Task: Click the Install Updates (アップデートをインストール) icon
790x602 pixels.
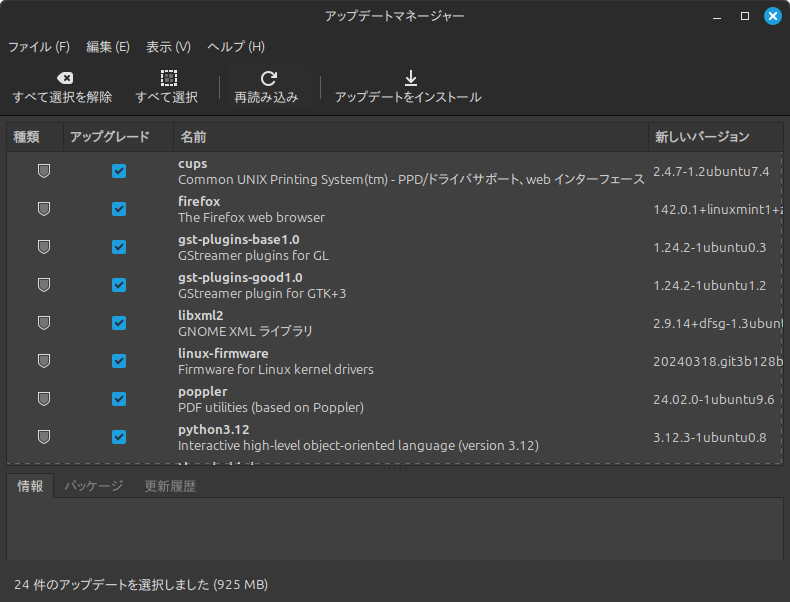Action: click(x=409, y=78)
